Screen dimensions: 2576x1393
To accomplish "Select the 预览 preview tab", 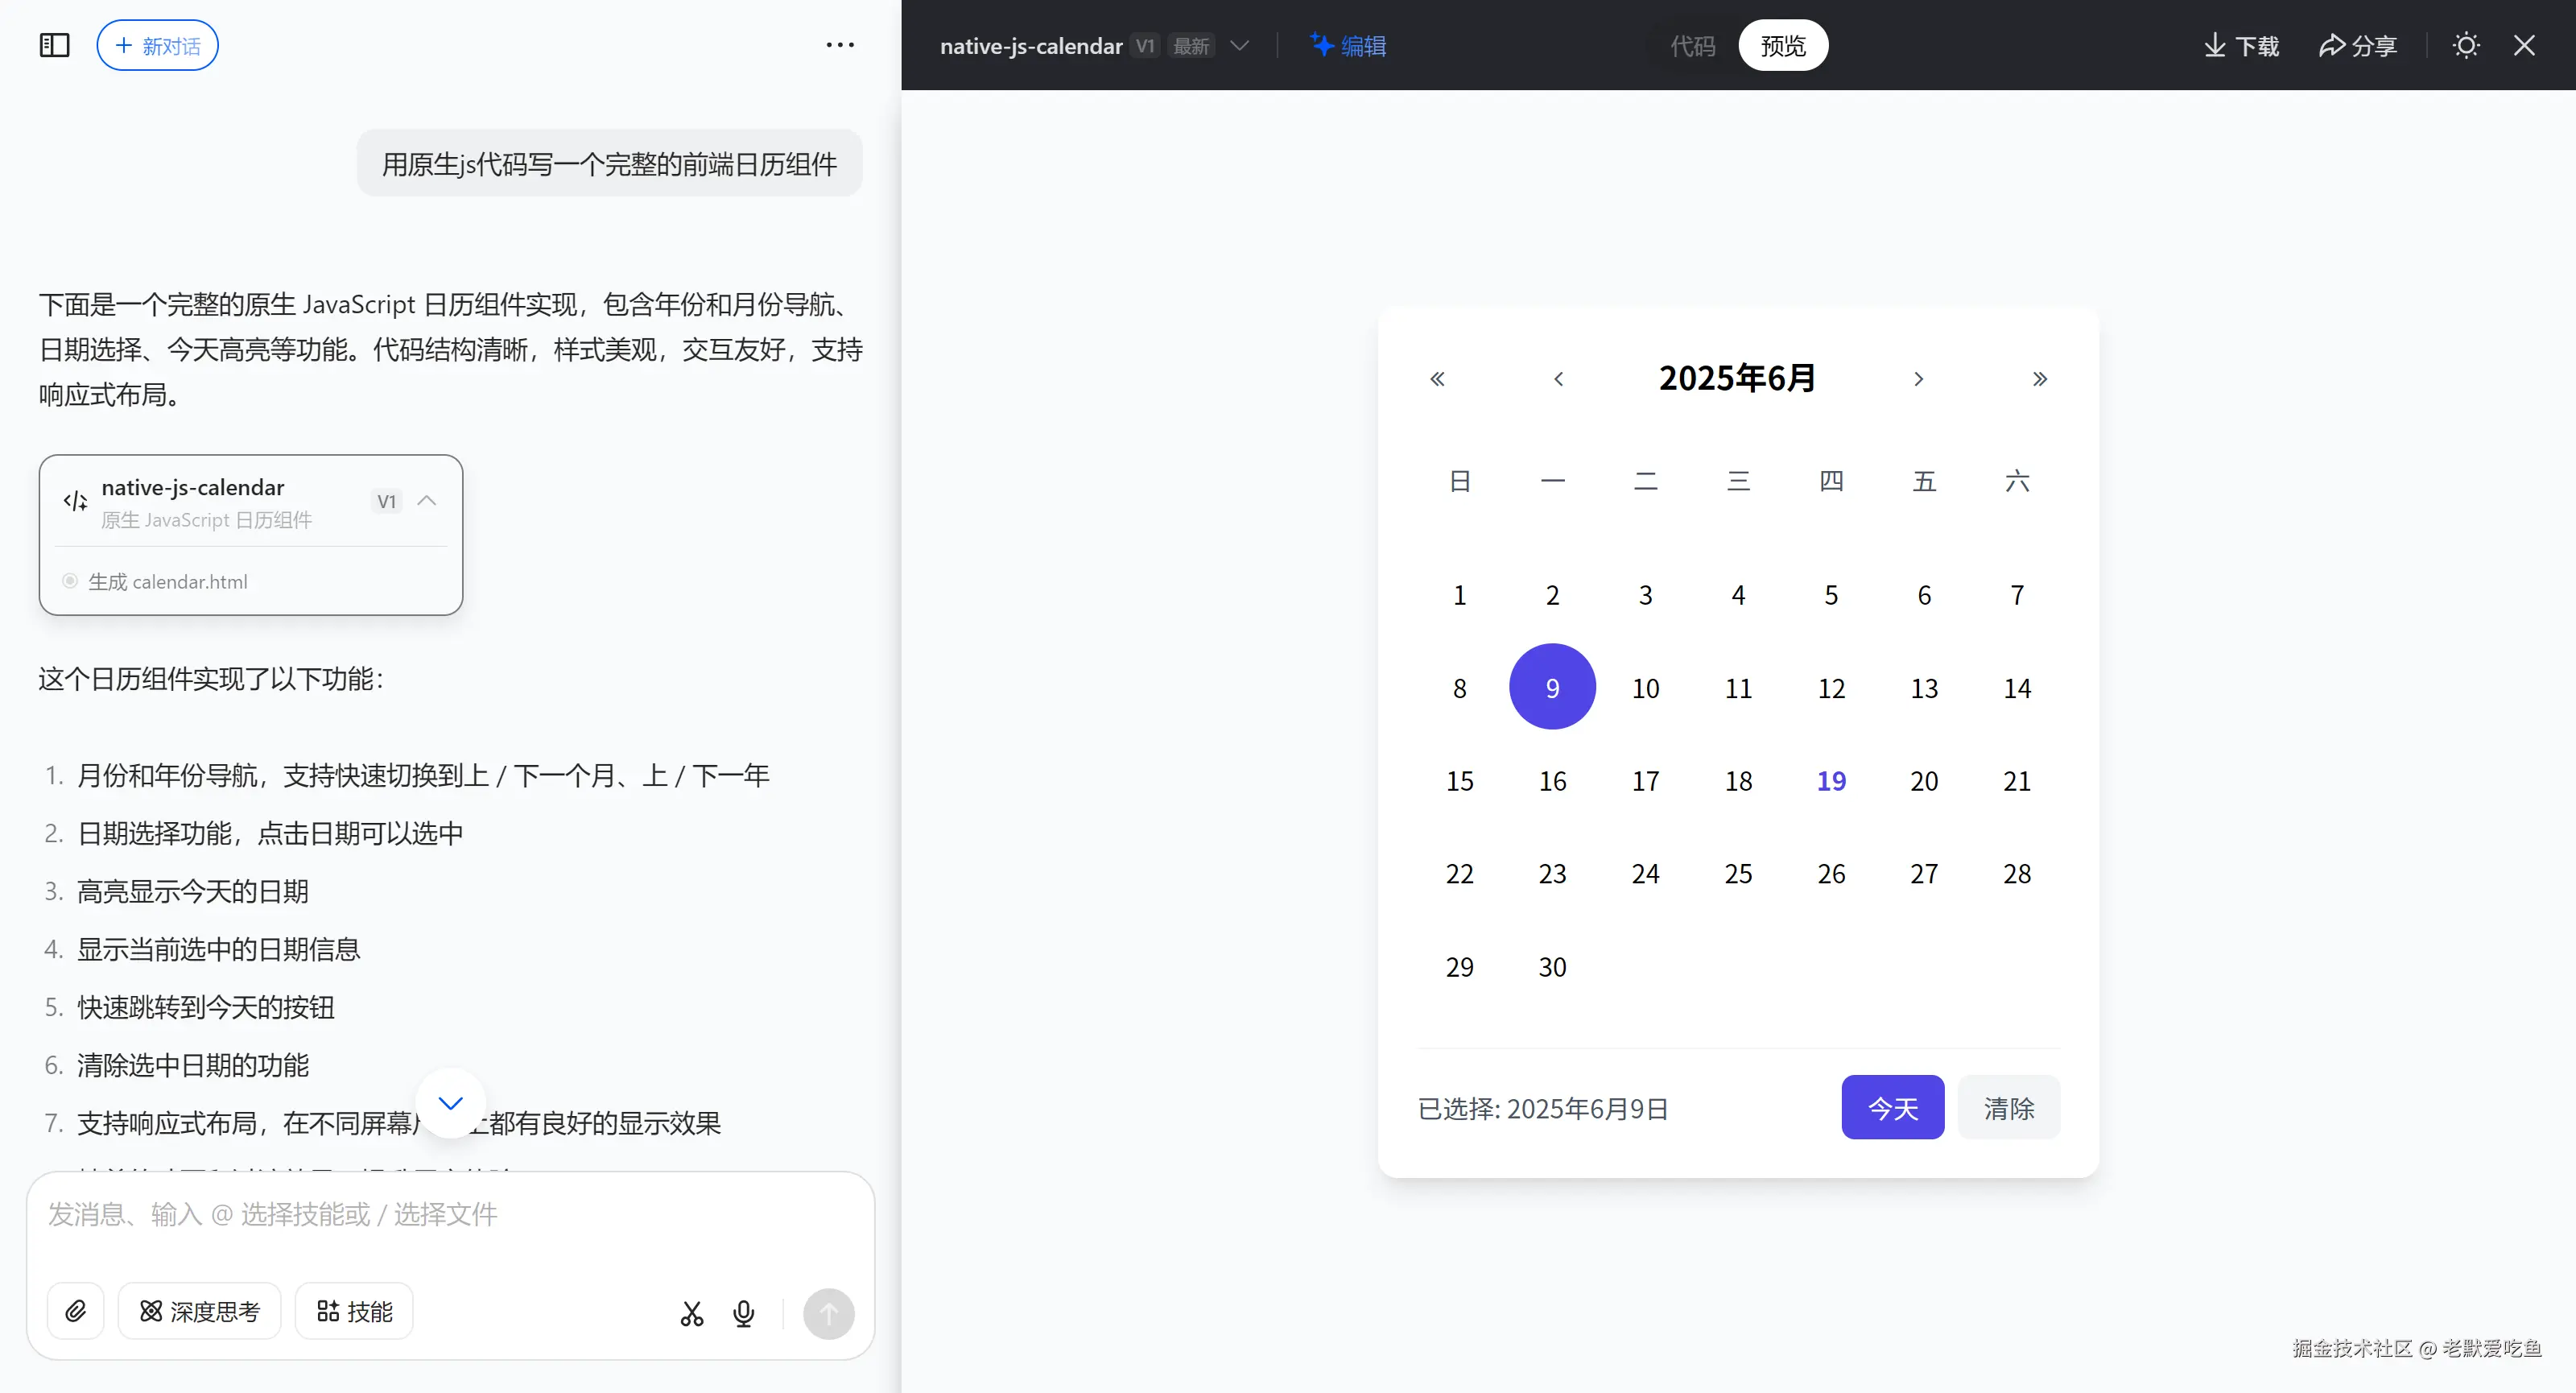I will [1783, 45].
